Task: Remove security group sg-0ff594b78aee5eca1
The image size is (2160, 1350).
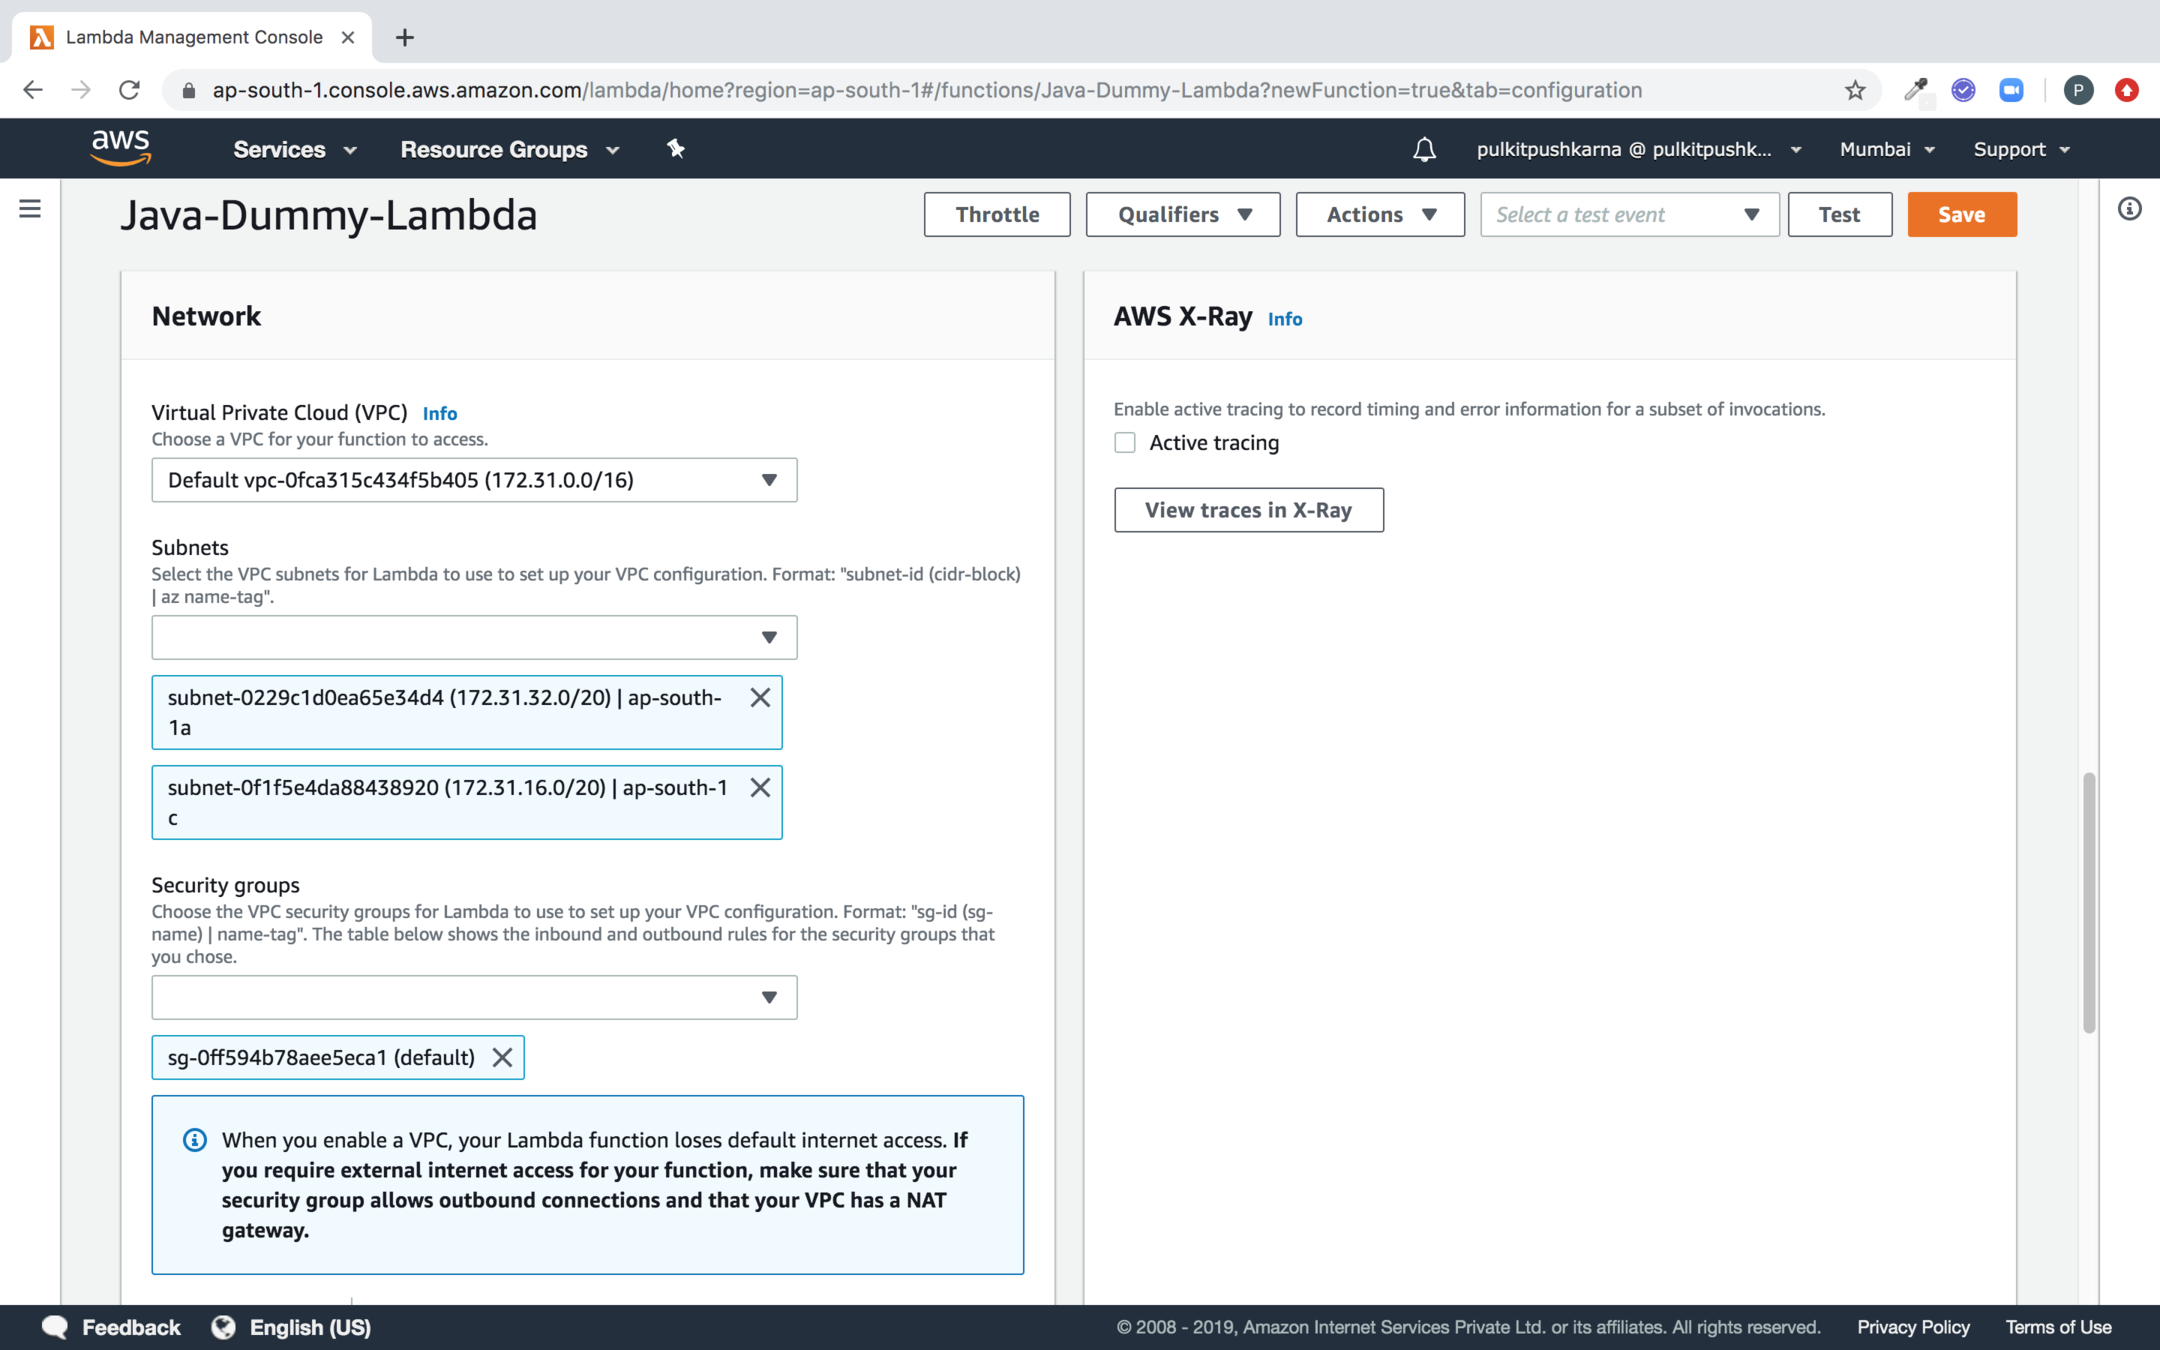Action: click(502, 1058)
